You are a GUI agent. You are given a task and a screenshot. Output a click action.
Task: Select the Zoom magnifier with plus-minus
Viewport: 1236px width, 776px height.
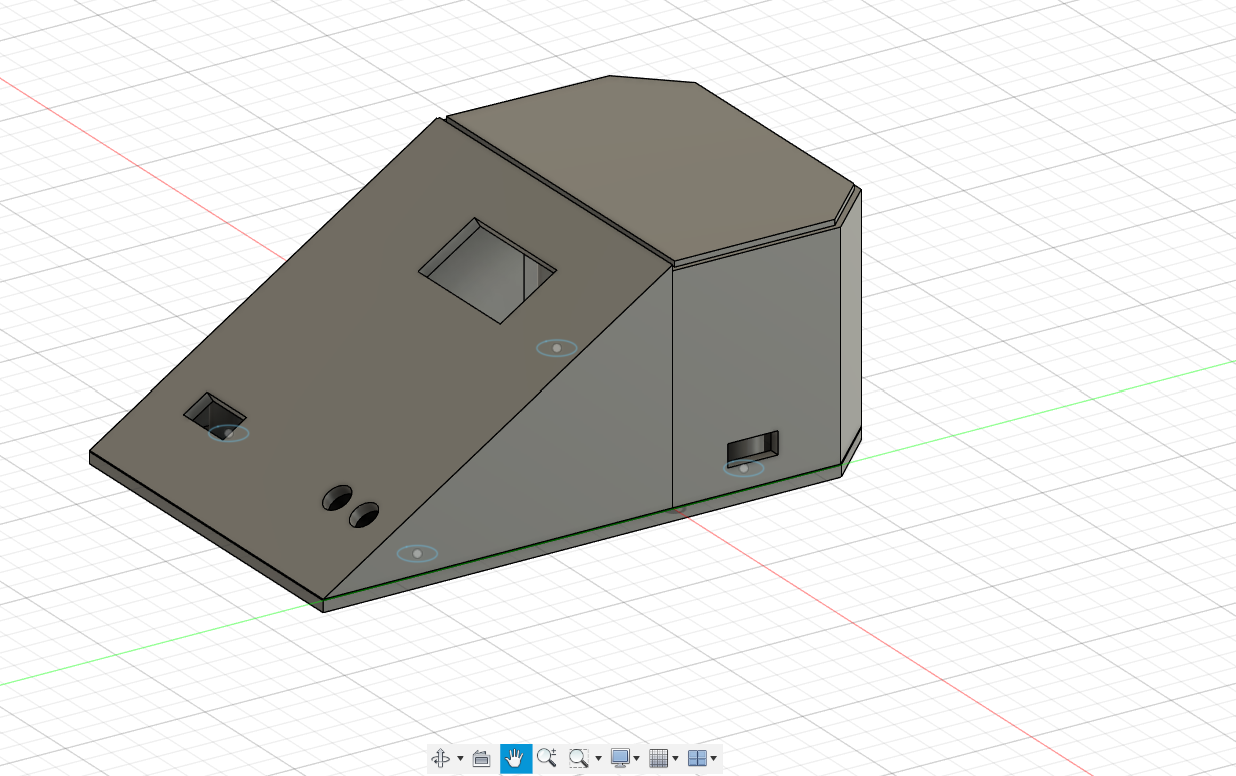(x=546, y=758)
